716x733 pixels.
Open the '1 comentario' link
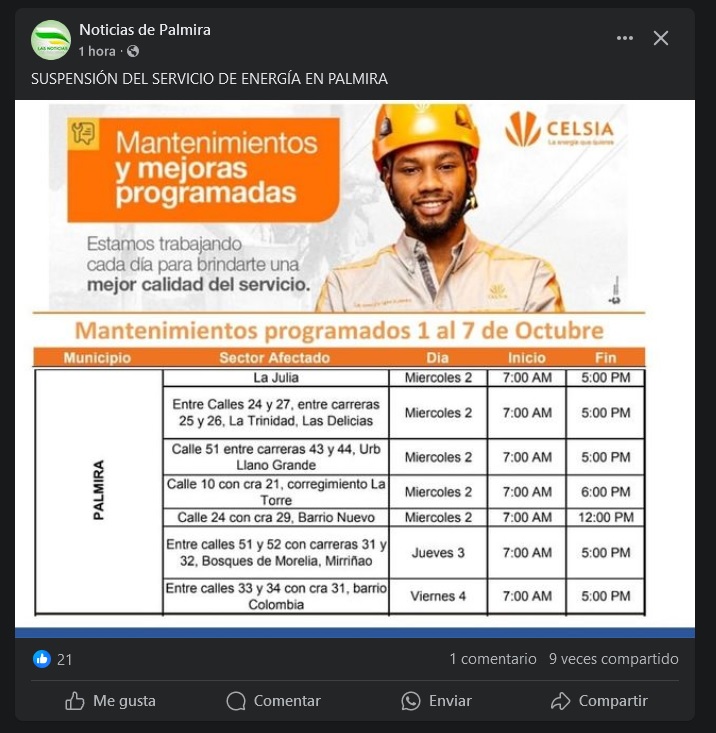(x=493, y=659)
